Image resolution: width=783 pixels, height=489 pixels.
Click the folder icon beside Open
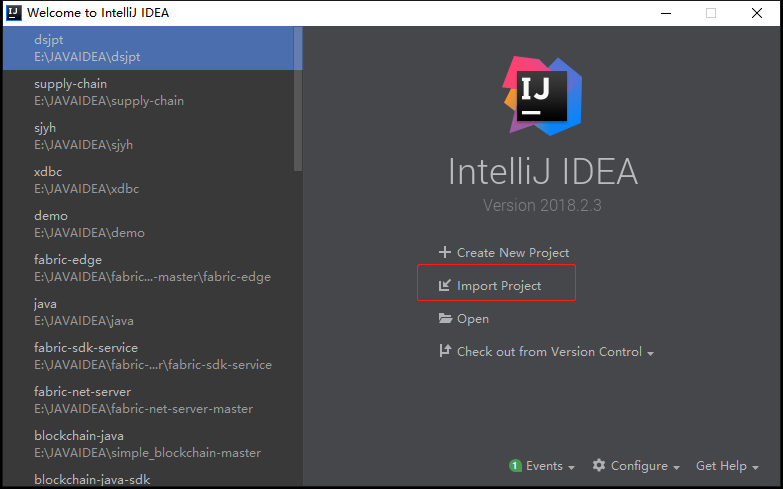[445, 318]
